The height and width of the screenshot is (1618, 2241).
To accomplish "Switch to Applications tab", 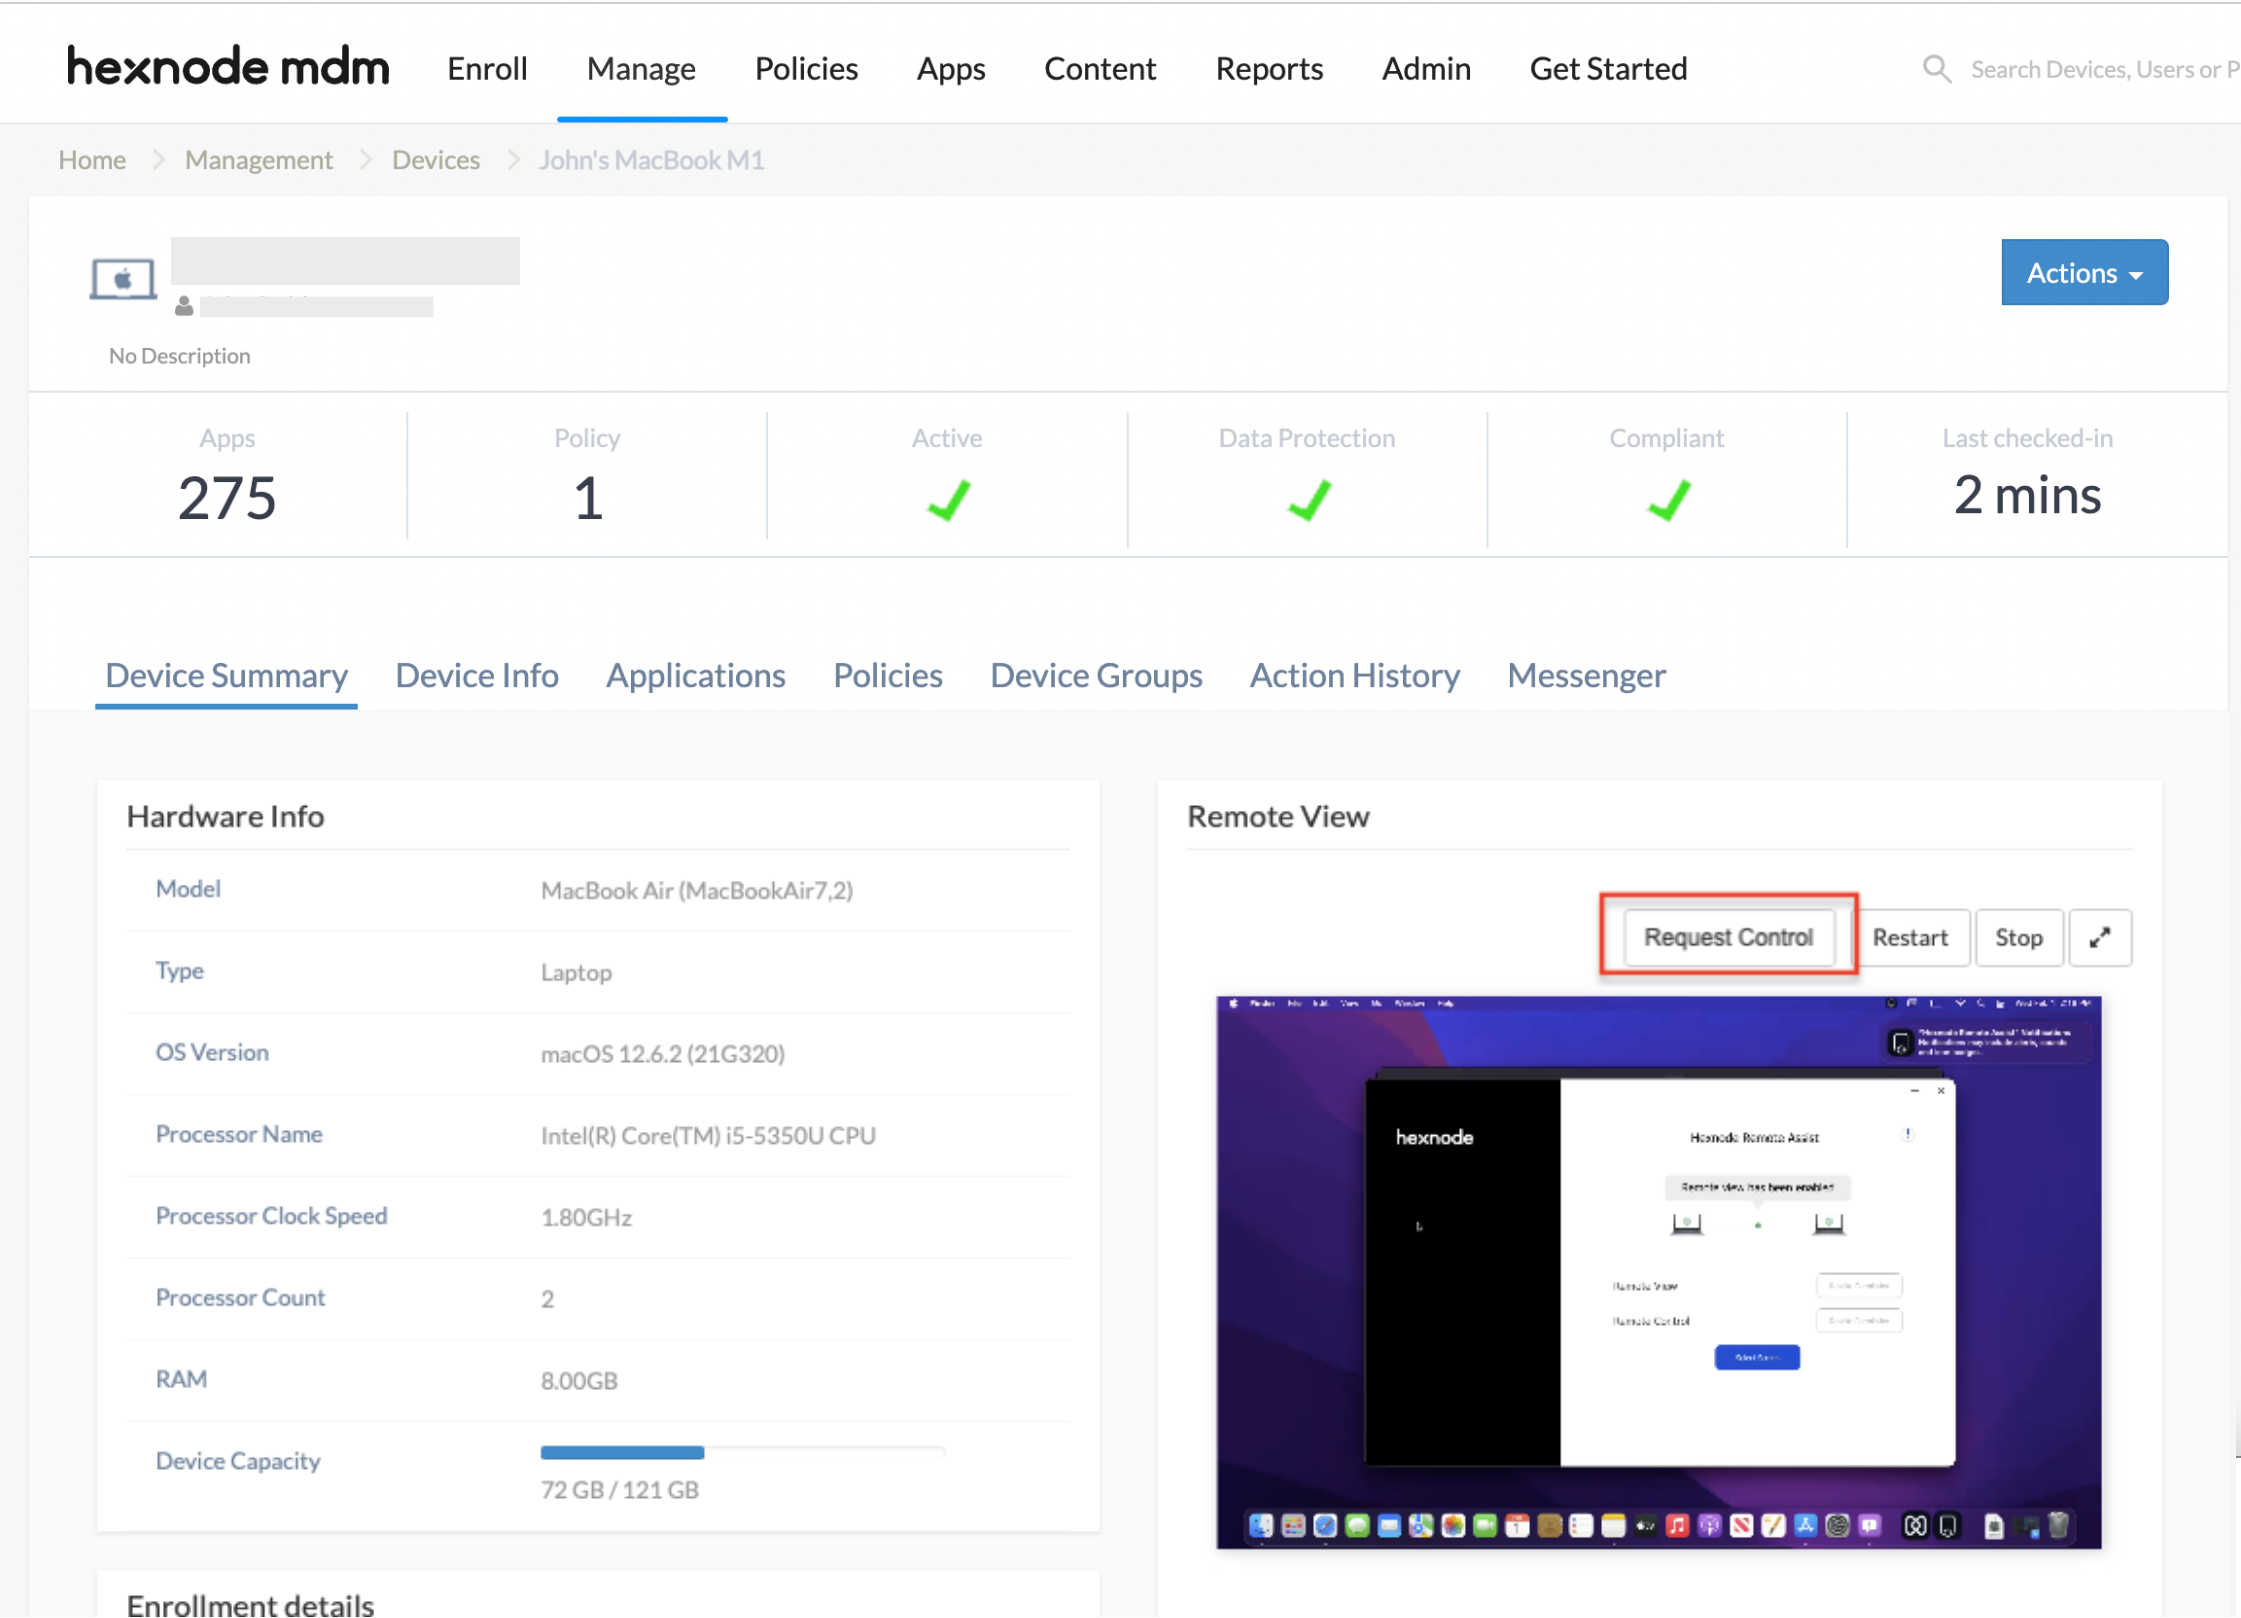I will [x=695, y=676].
